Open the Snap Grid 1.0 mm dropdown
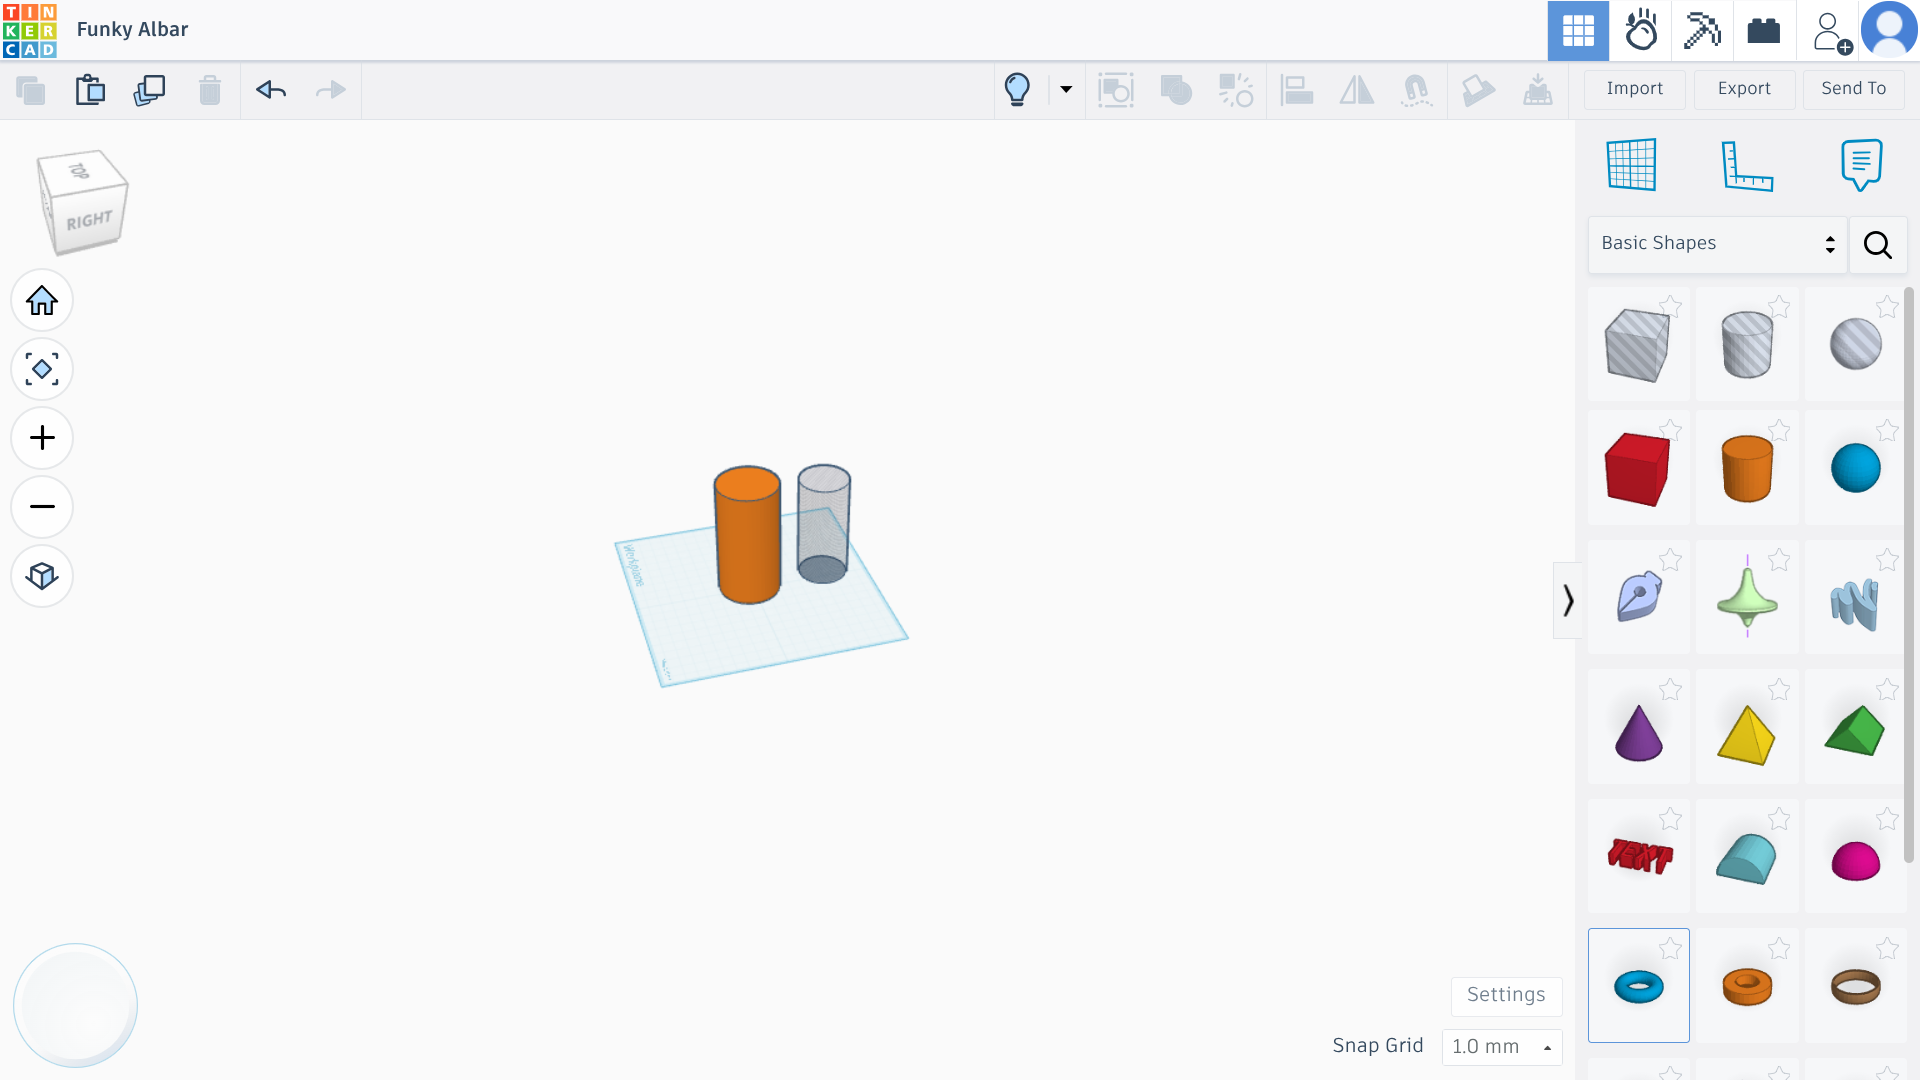This screenshot has height=1080, width=1920. coord(1502,1047)
